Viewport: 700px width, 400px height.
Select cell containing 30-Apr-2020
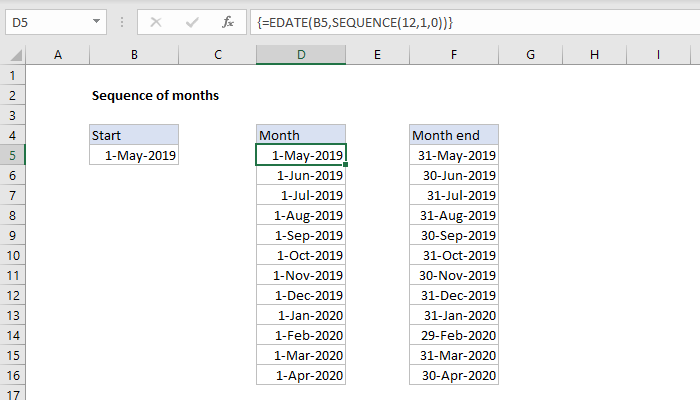click(453, 376)
